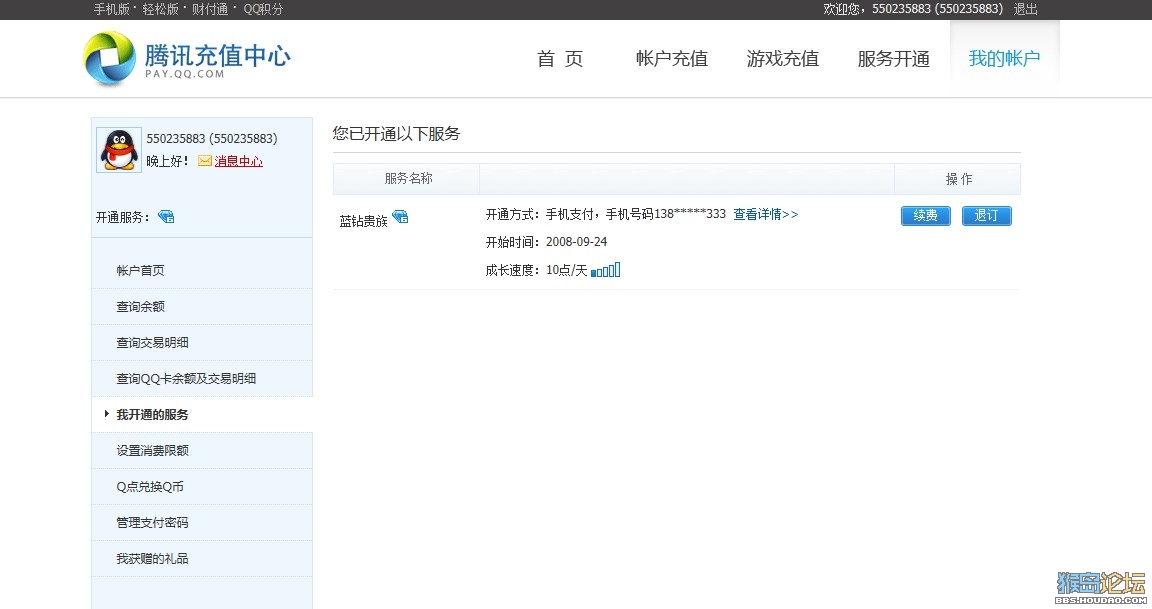Click the 成长速度：10点/天 text
Screen dimensions: 1152x609
[x=536, y=270]
